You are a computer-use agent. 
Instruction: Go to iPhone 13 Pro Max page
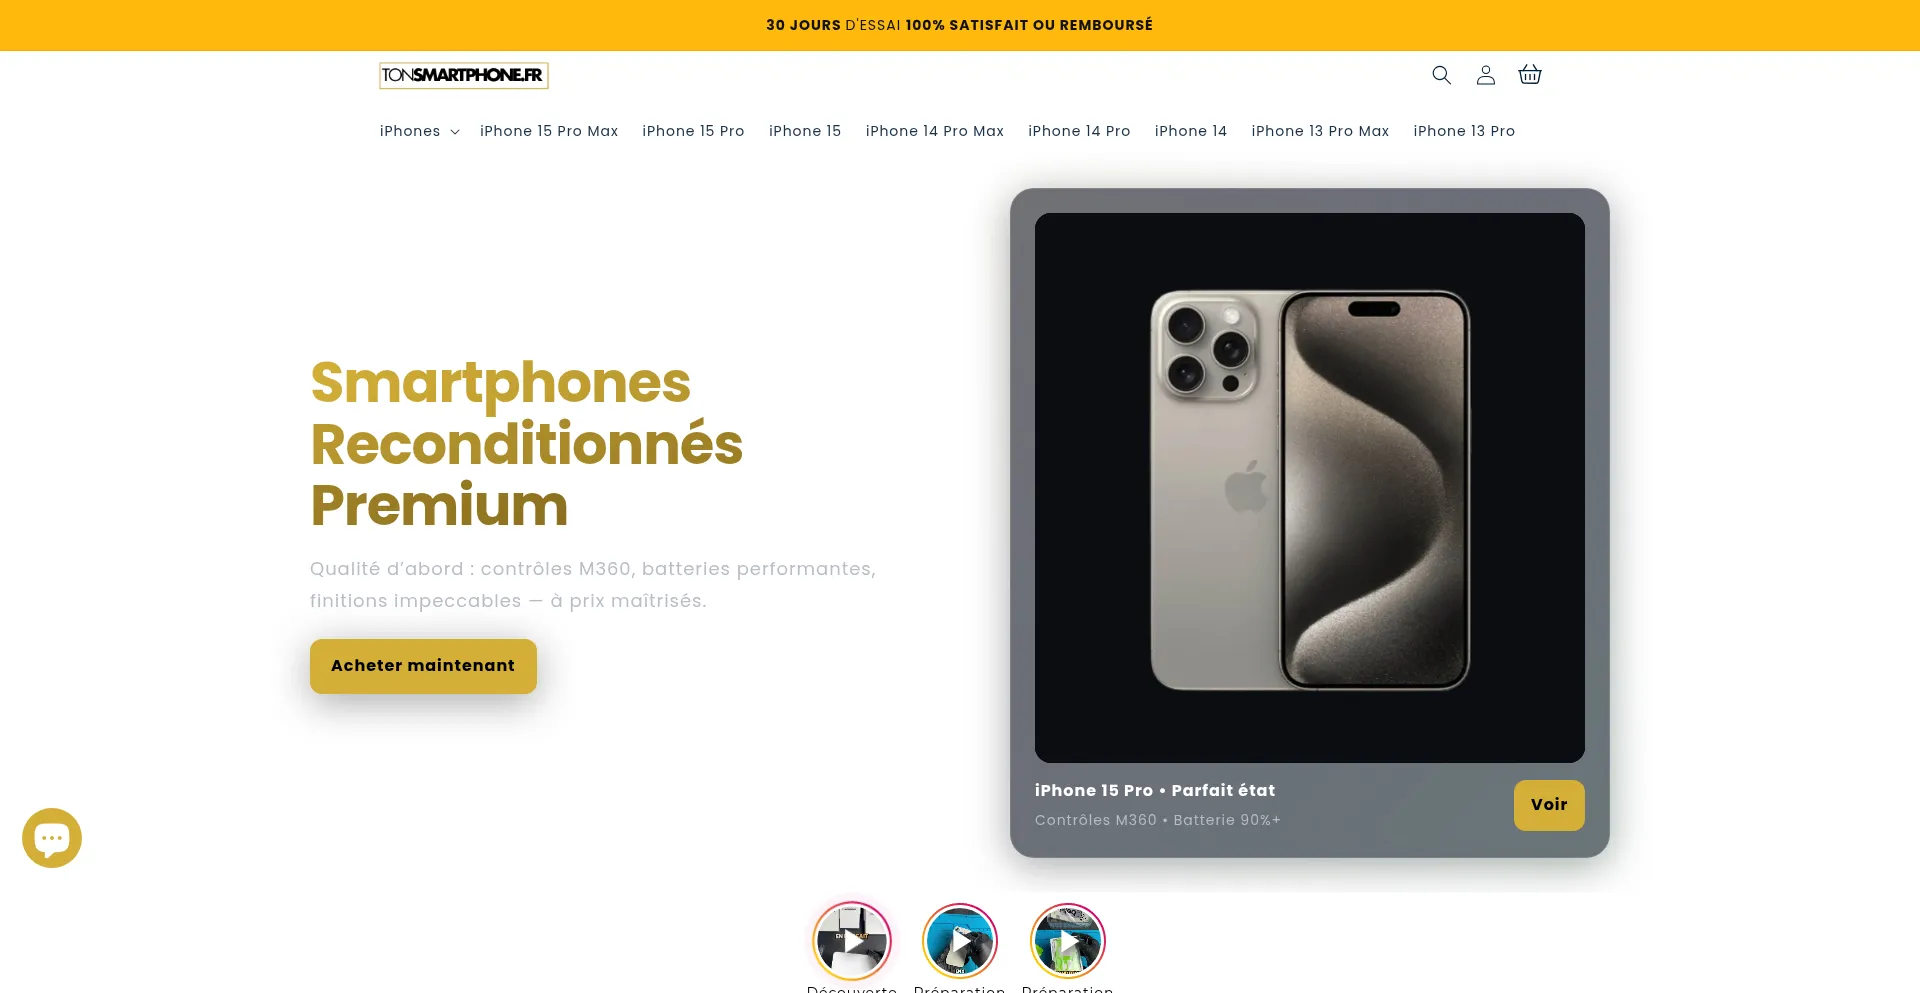pos(1320,131)
